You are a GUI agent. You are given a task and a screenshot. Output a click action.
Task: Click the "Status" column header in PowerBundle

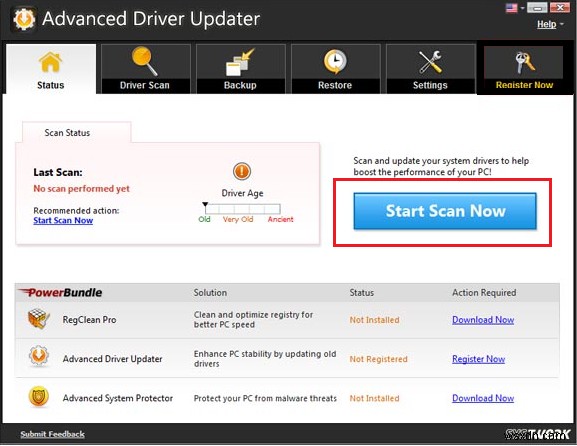[361, 293]
